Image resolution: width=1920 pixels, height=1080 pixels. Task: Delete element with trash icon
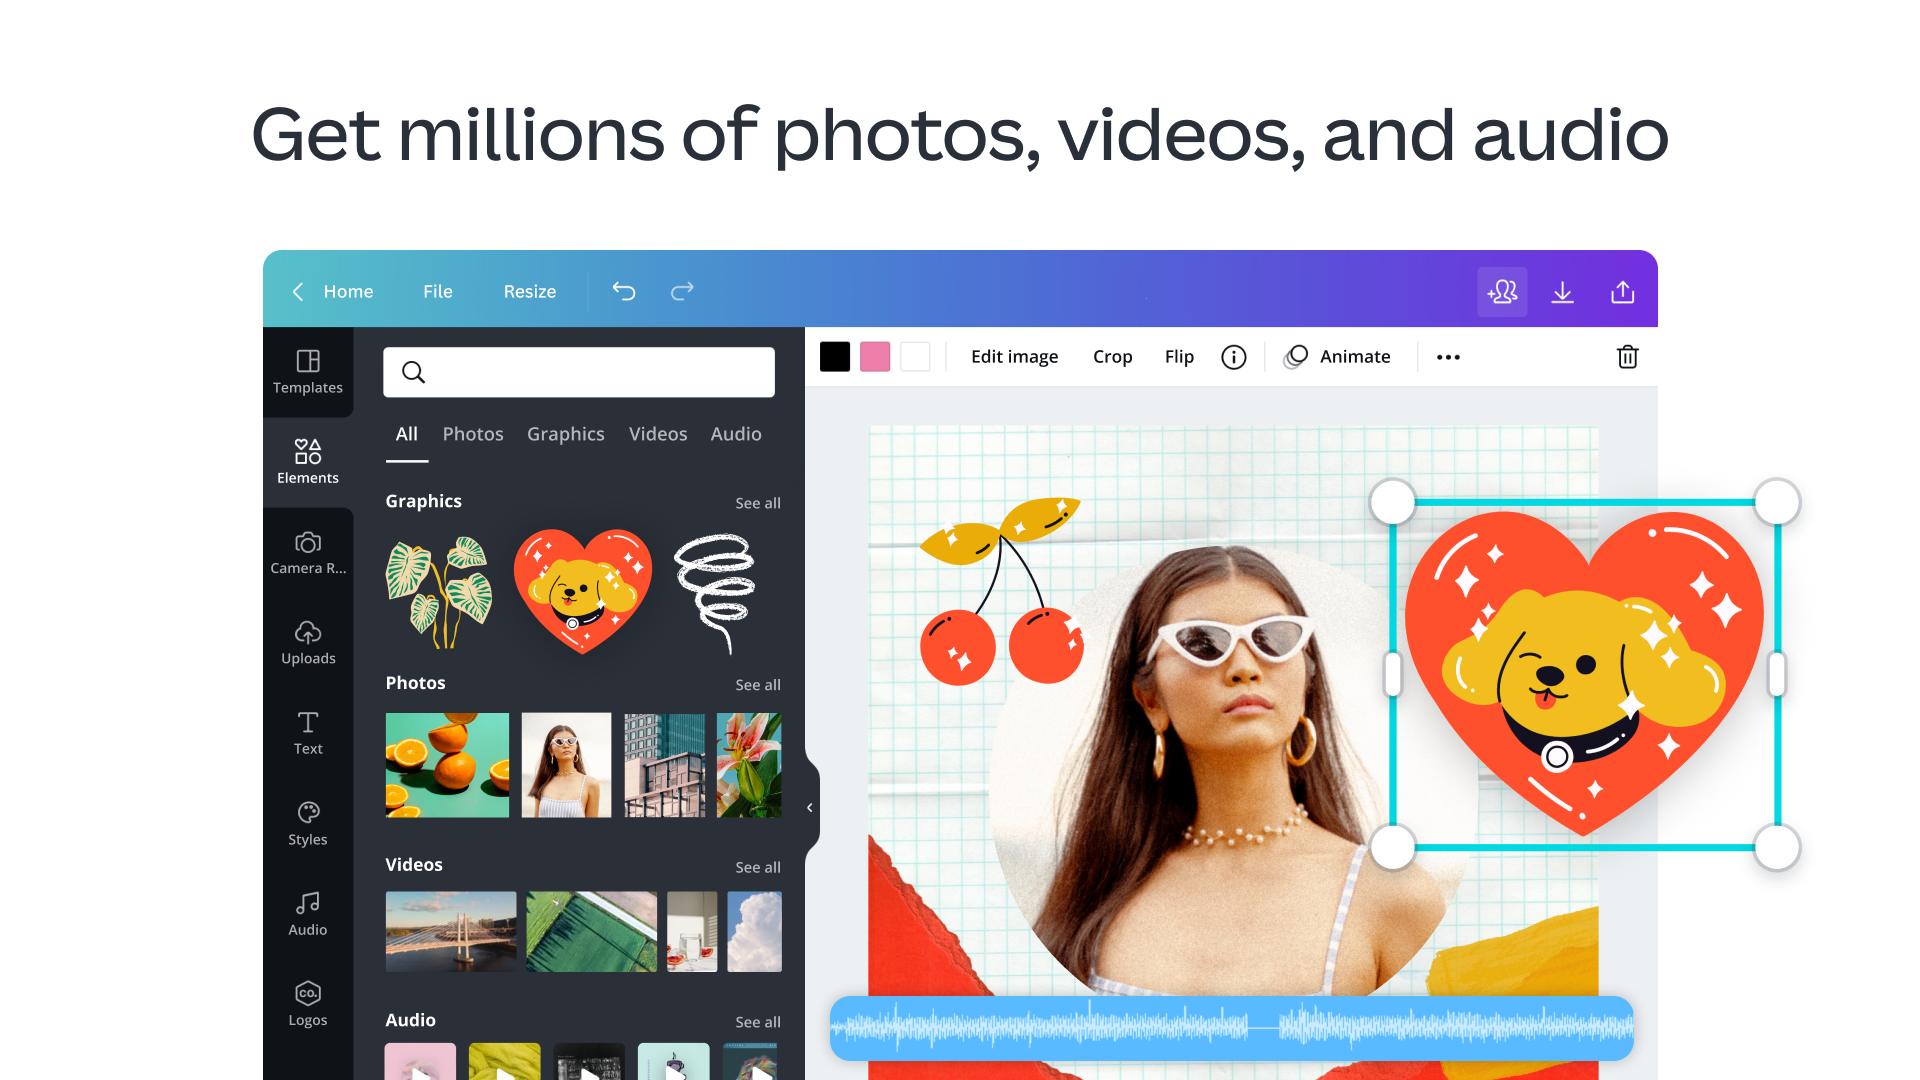tap(1627, 357)
